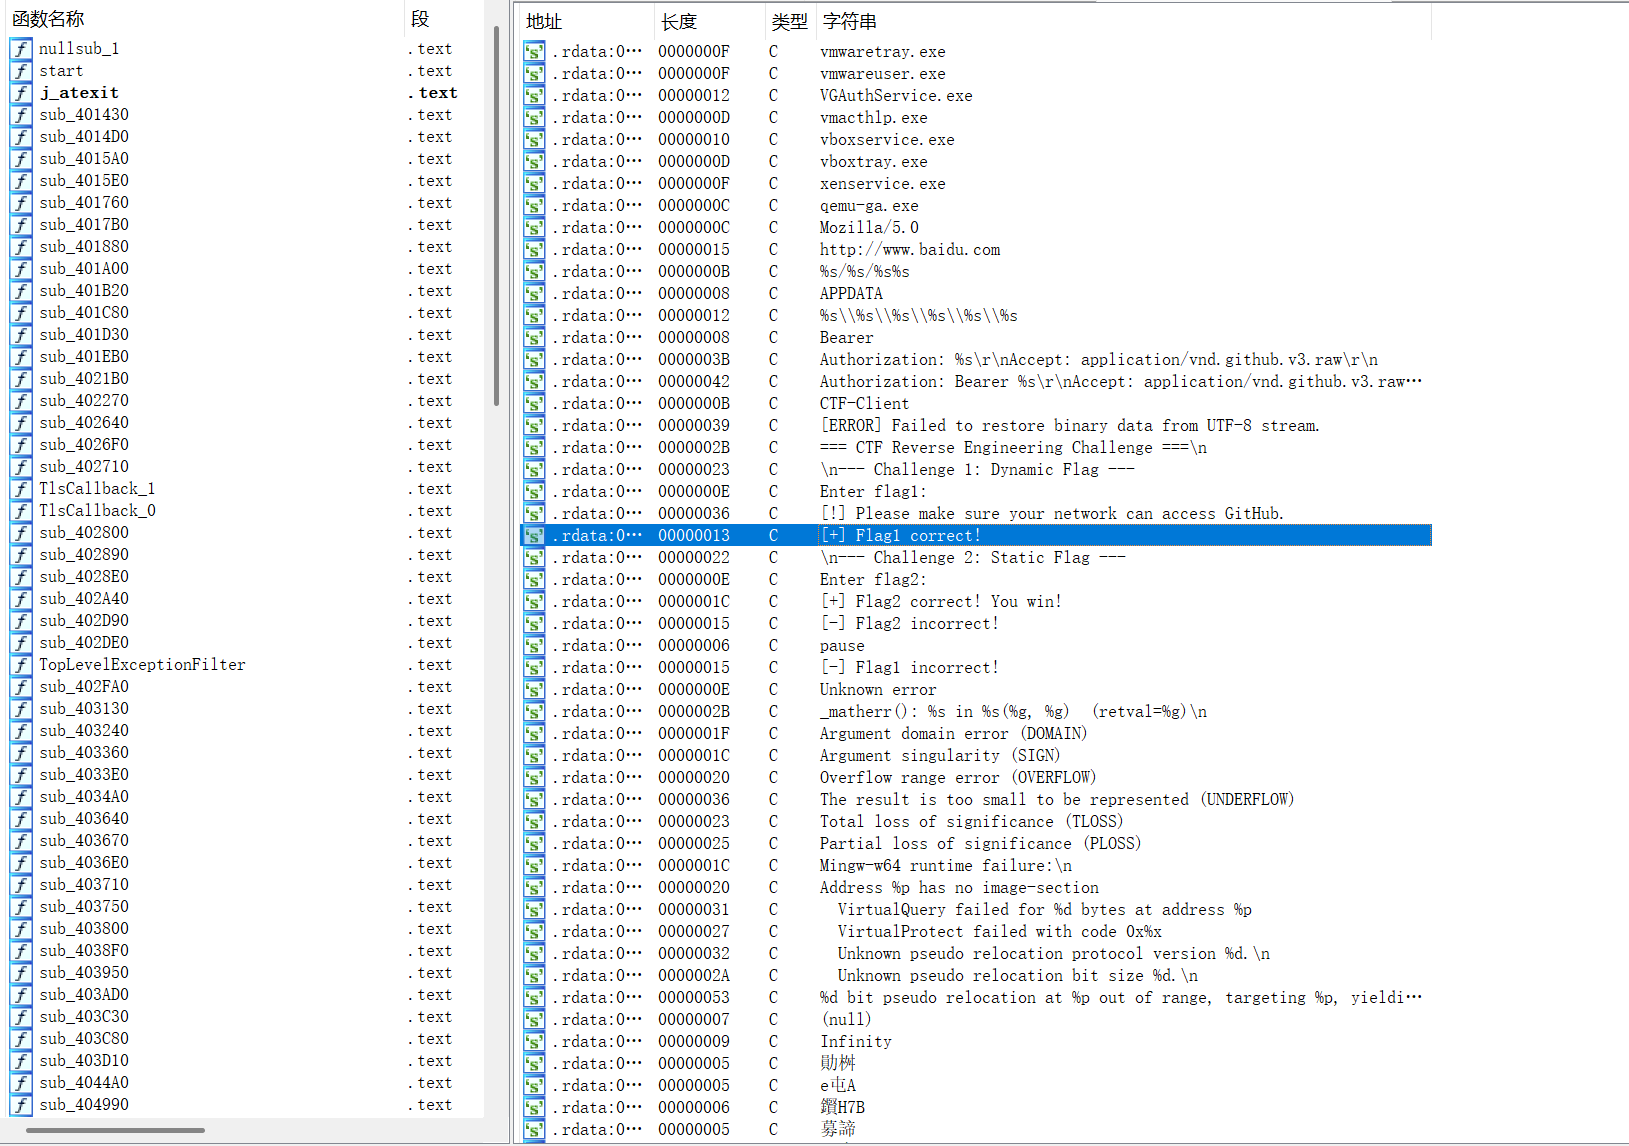Select the vboxservice.exe string
Image resolution: width=1629 pixels, height=1146 pixels.
pos(887,140)
